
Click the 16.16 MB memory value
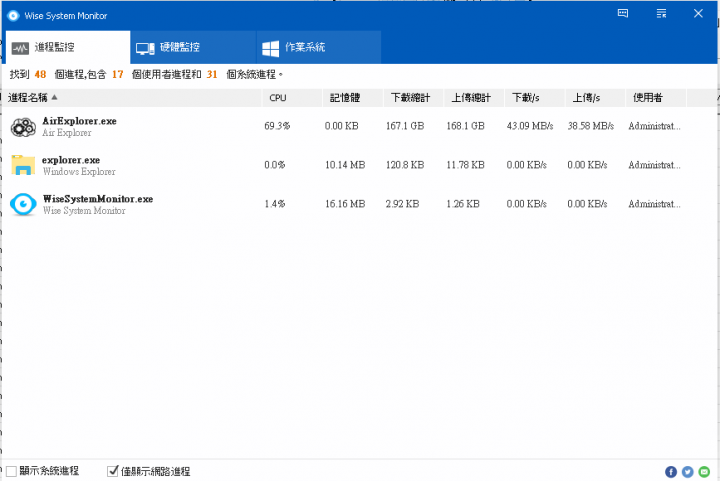point(345,204)
